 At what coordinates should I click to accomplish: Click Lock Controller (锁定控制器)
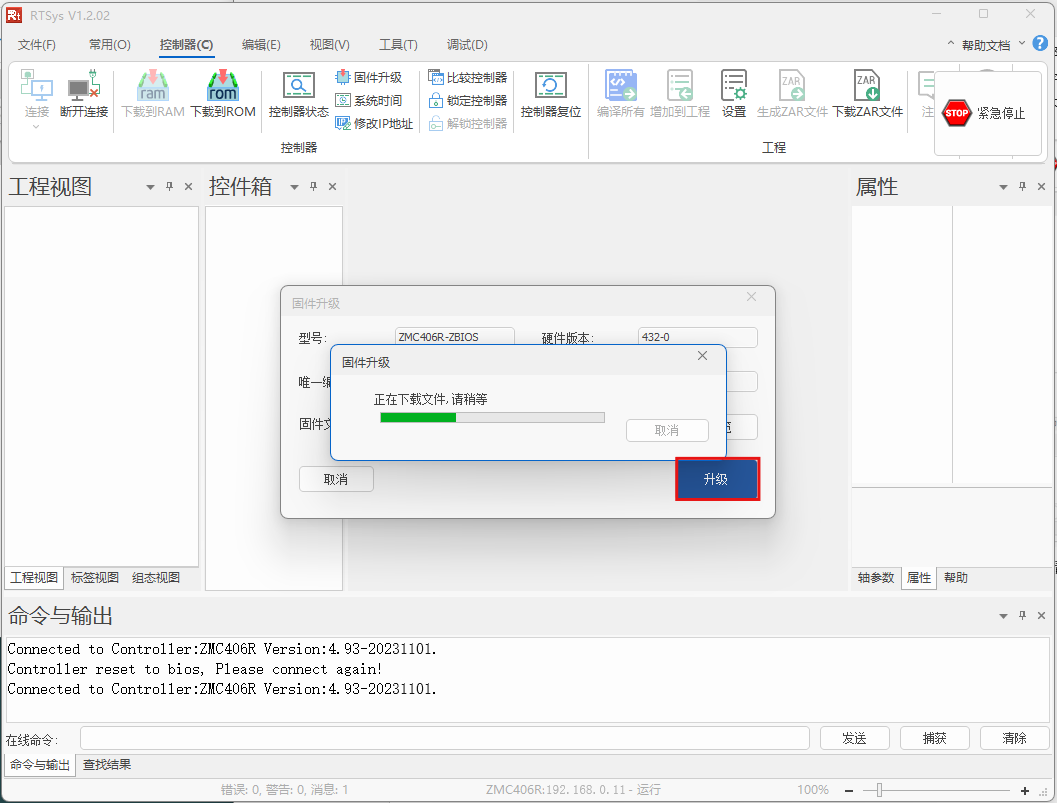467,100
